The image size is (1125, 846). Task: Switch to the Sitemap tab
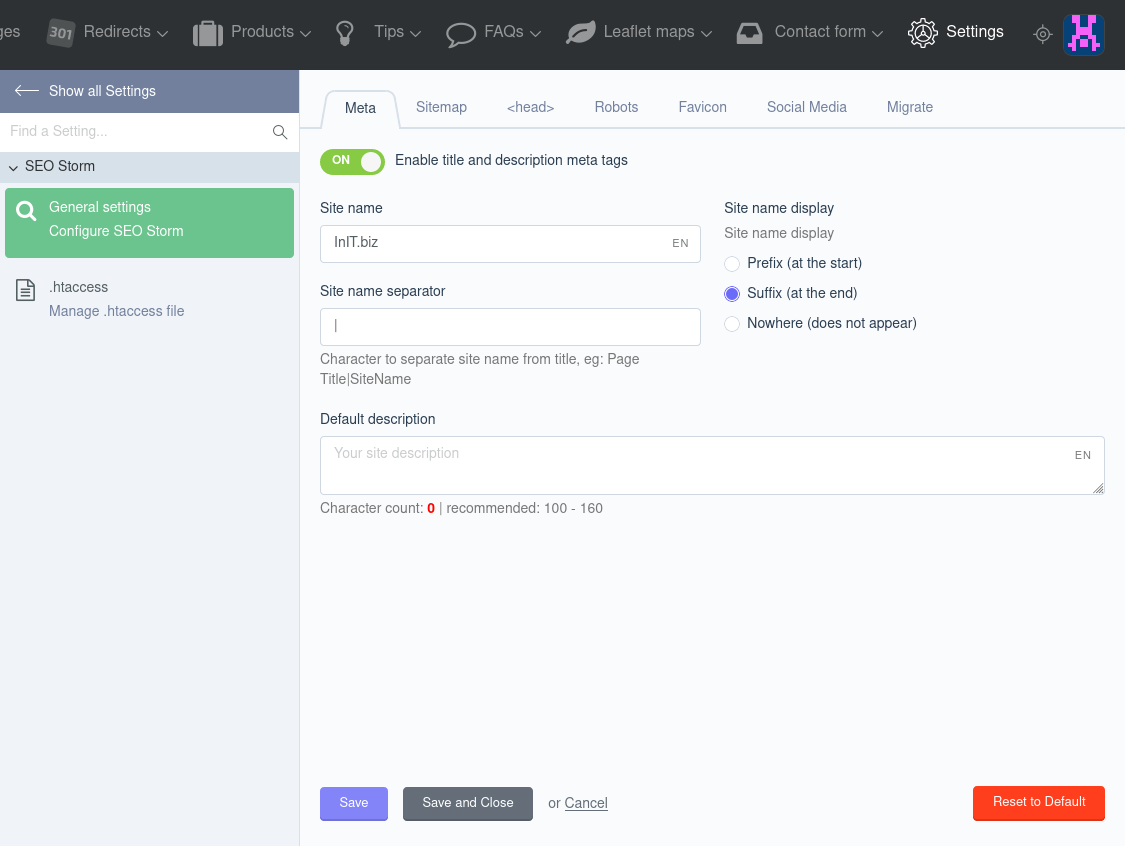click(441, 107)
